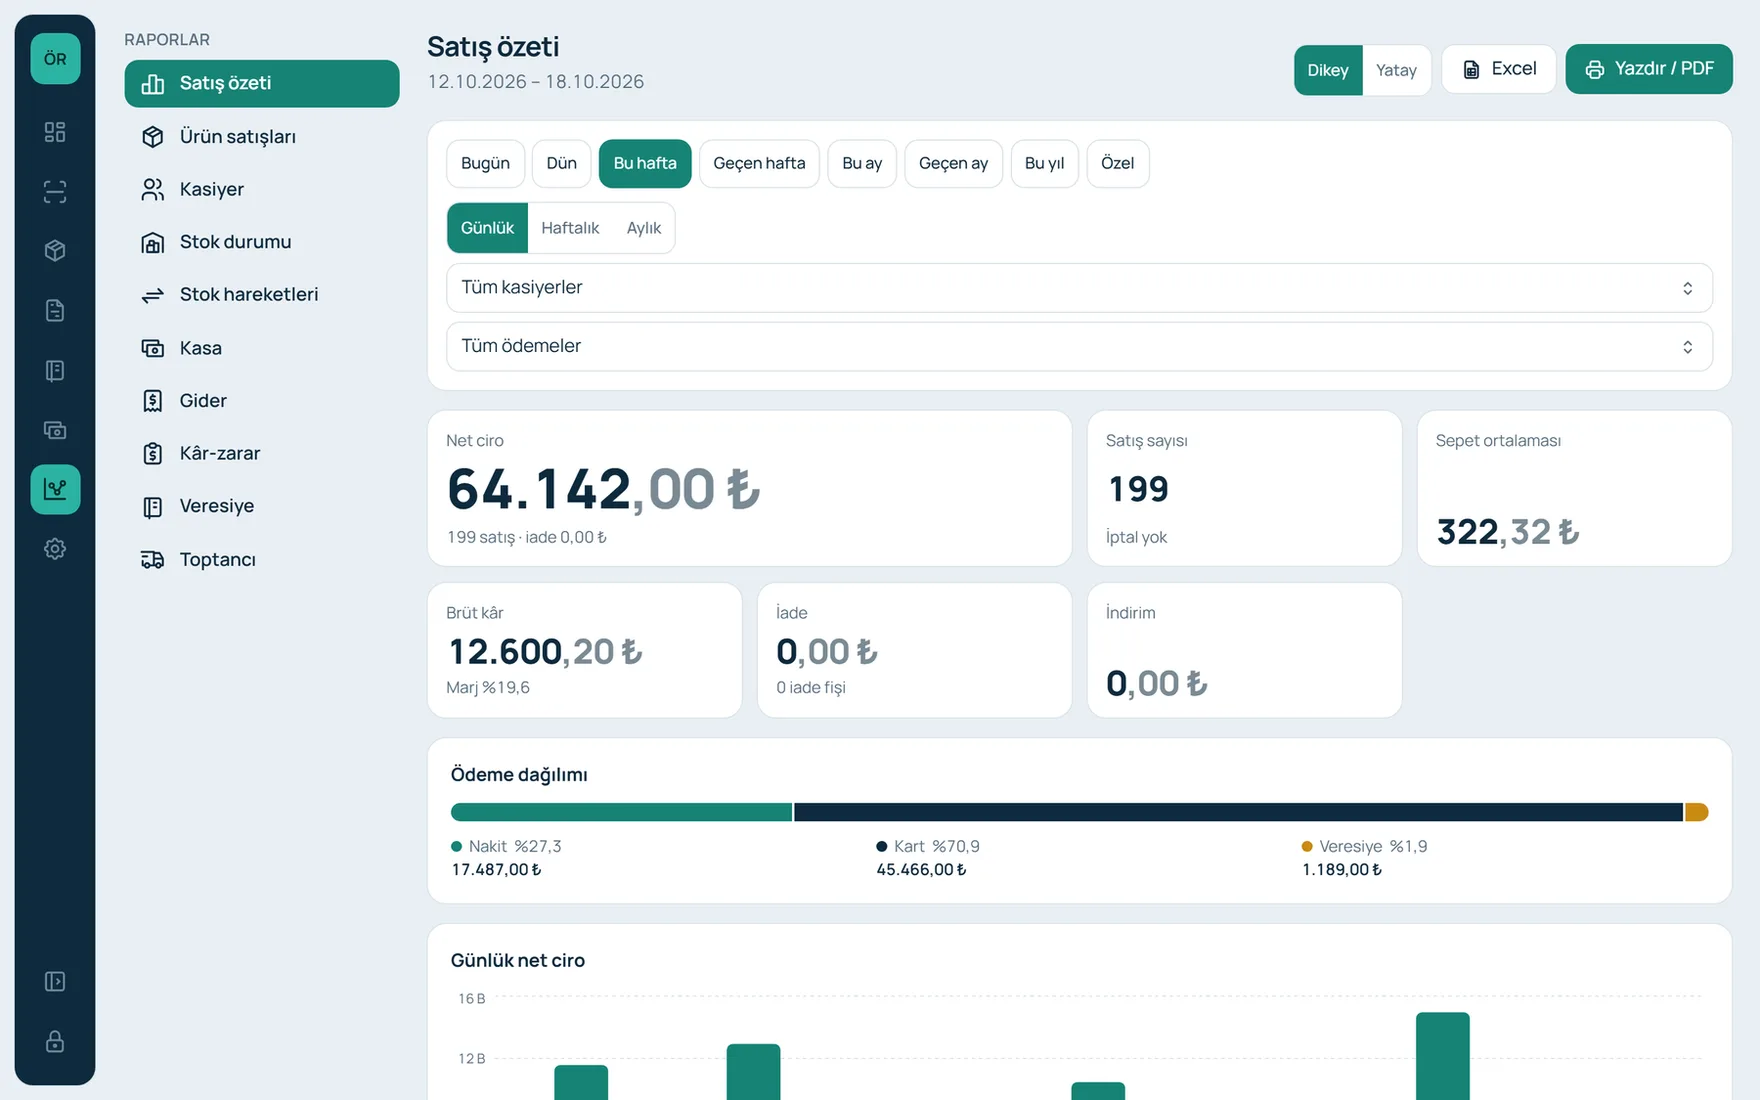Open the dashboard grid icon in the dark rail
1760x1100 pixels.
[x=55, y=132]
